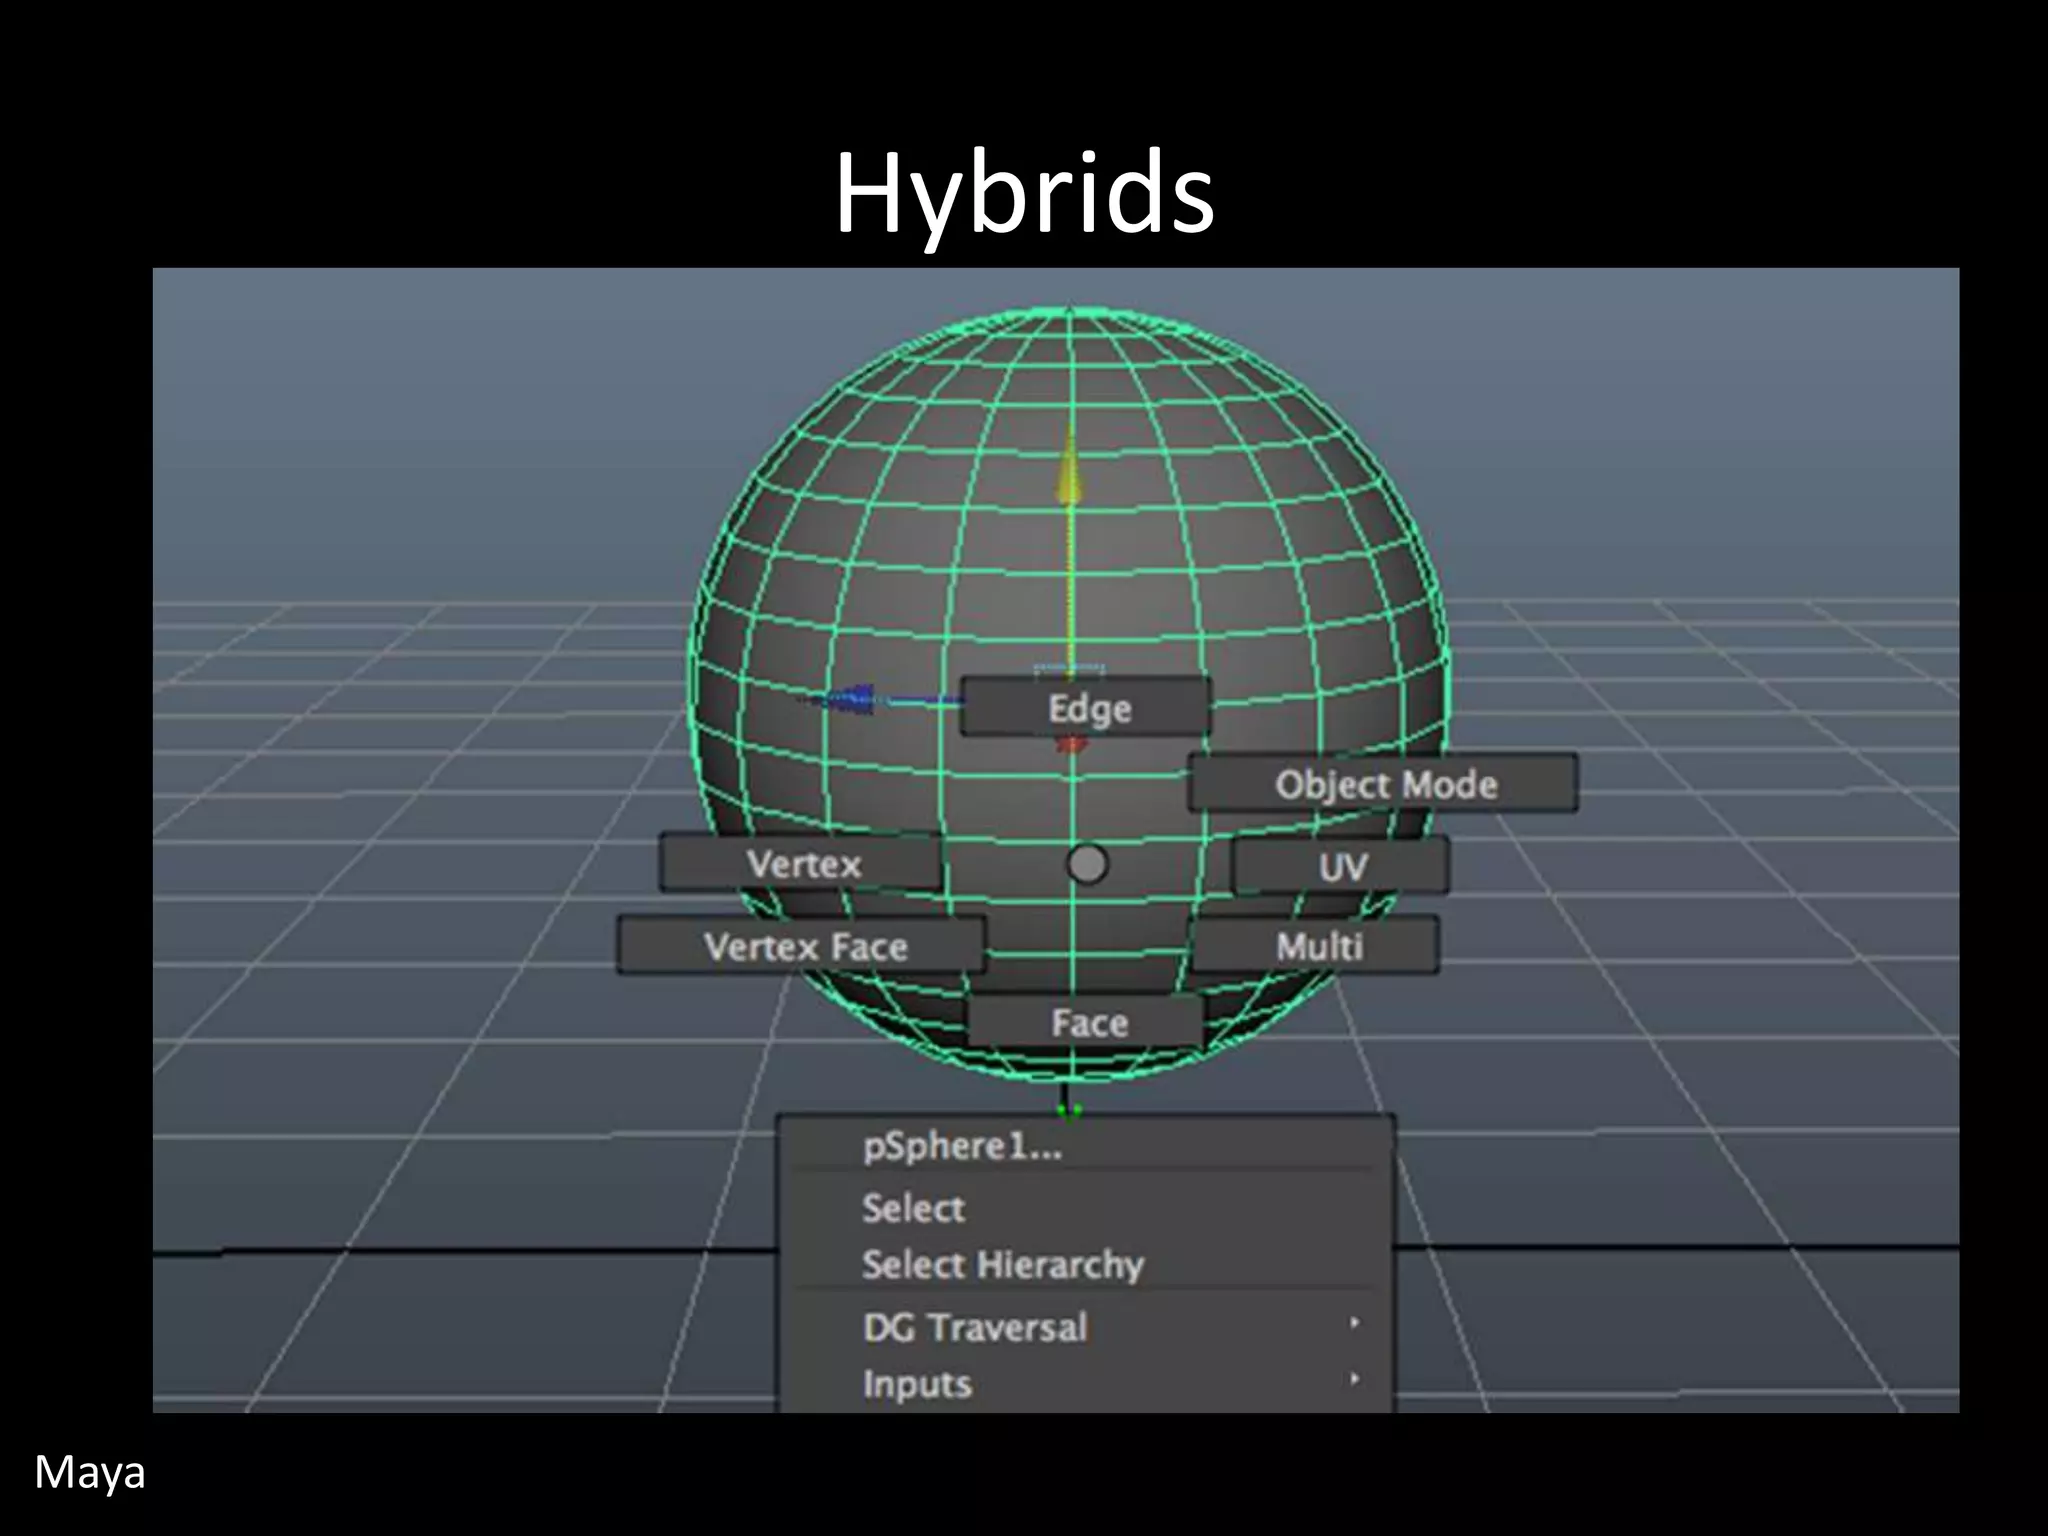The height and width of the screenshot is (1536, 2048).
Task: Click Select in the context menu
Action: click(x=1086, y=1207)
